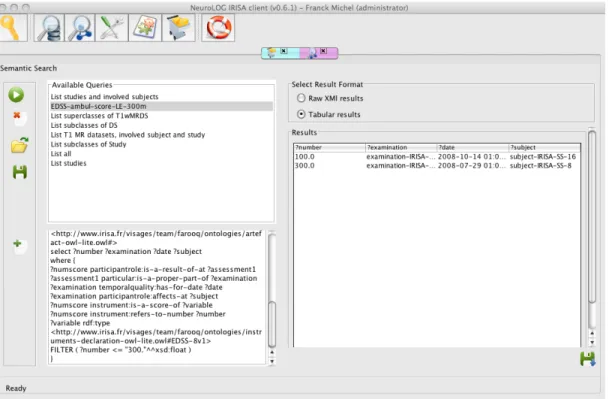Select result cell '100.0'
Image resolution: width=609 pixels, height=399 pixels.
click(329, 157)
